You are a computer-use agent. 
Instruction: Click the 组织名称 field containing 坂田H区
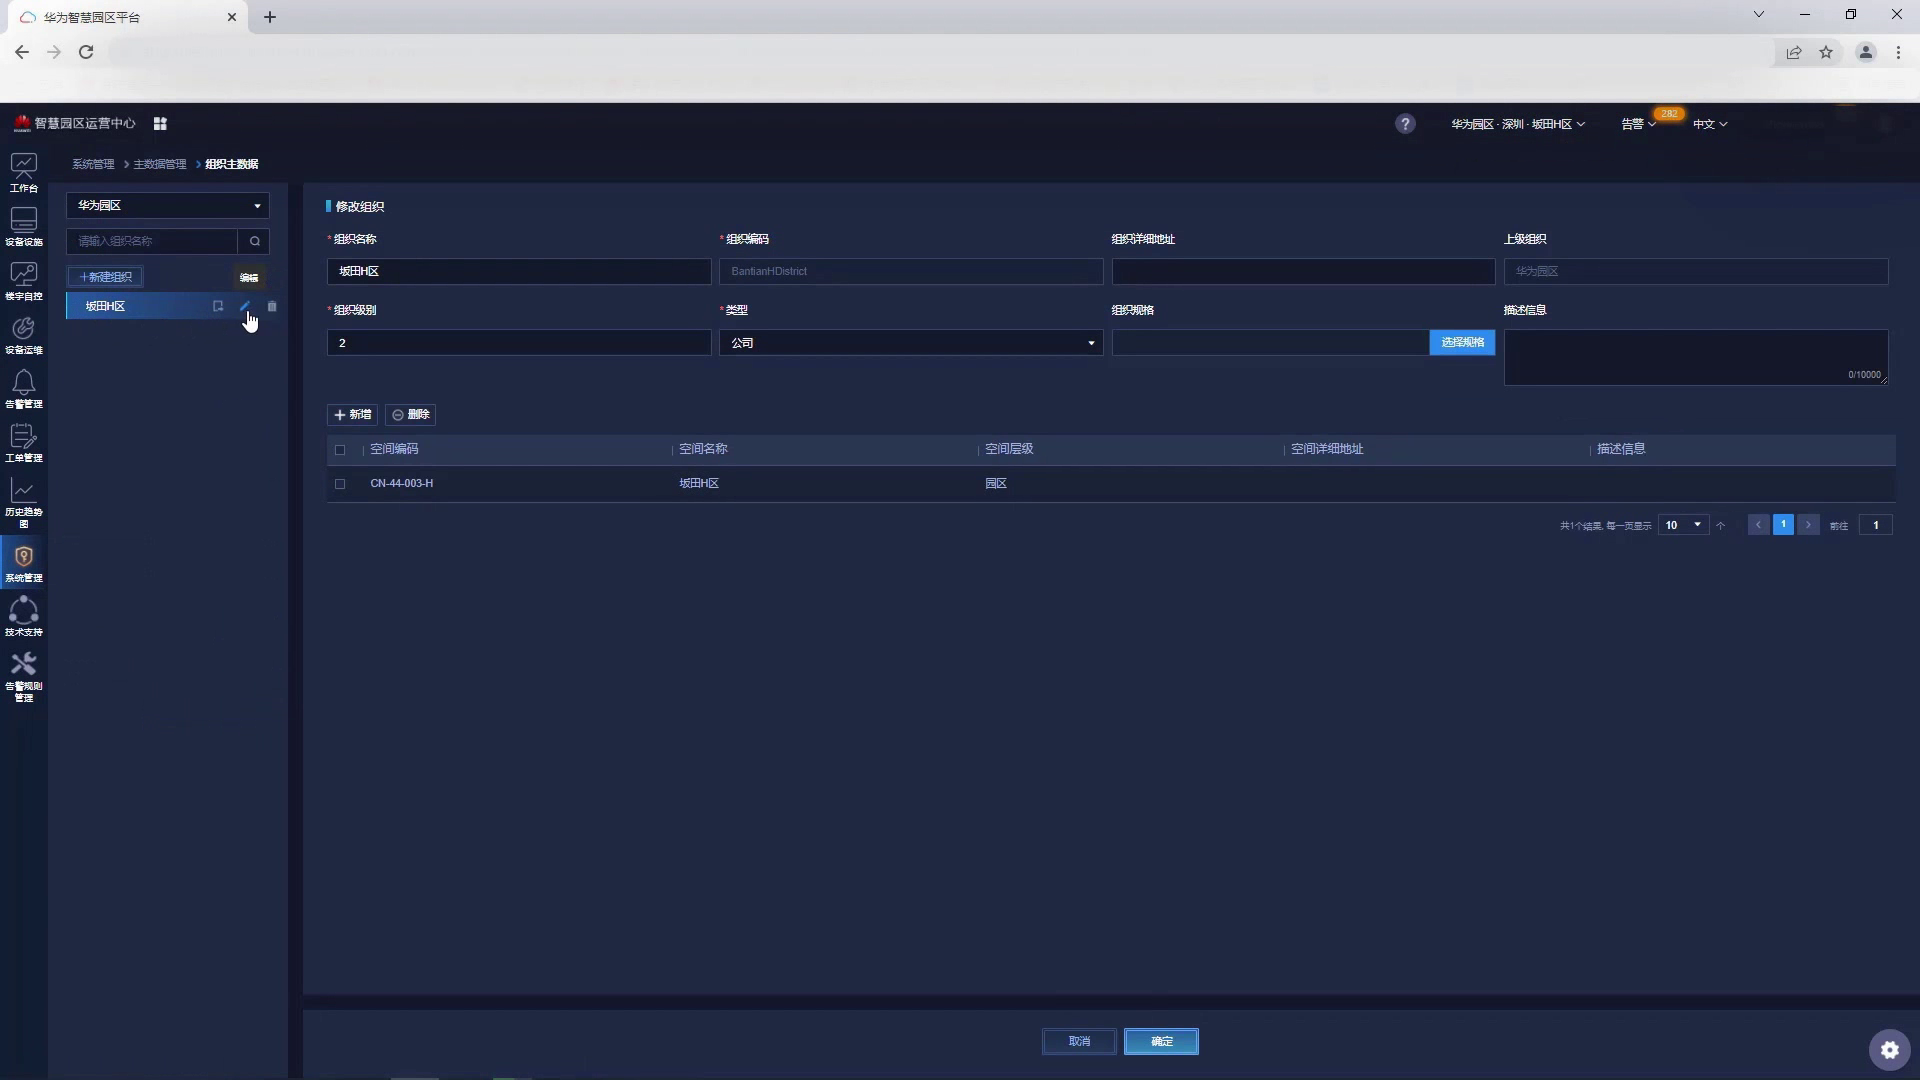click(519, 271)
